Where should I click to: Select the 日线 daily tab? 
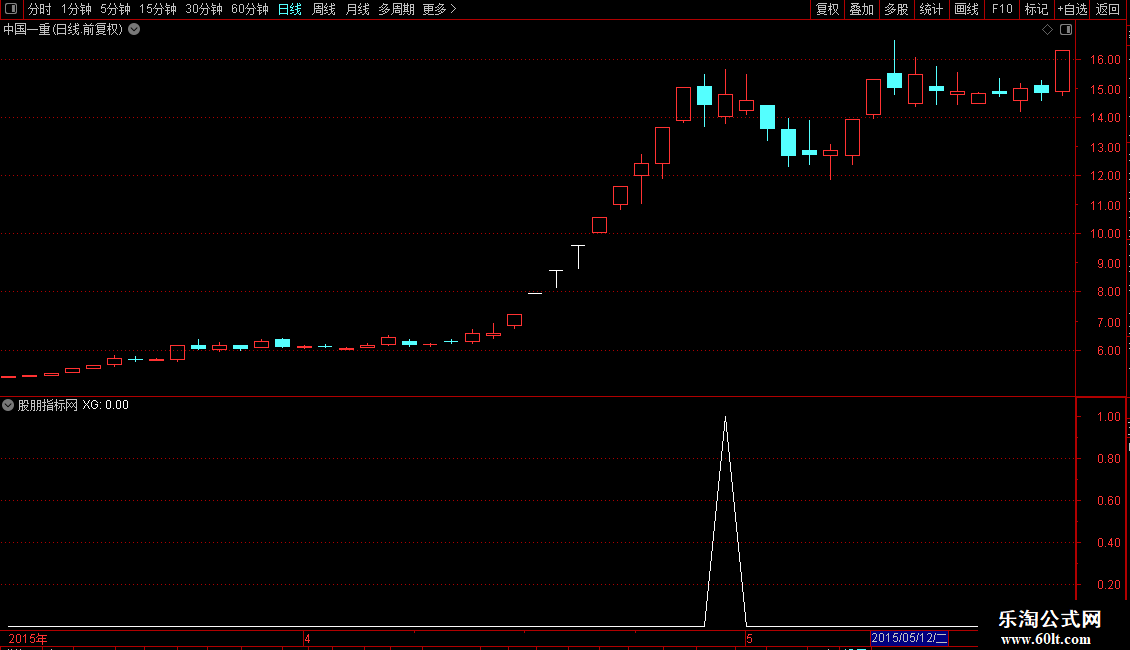tap(290, 9)
